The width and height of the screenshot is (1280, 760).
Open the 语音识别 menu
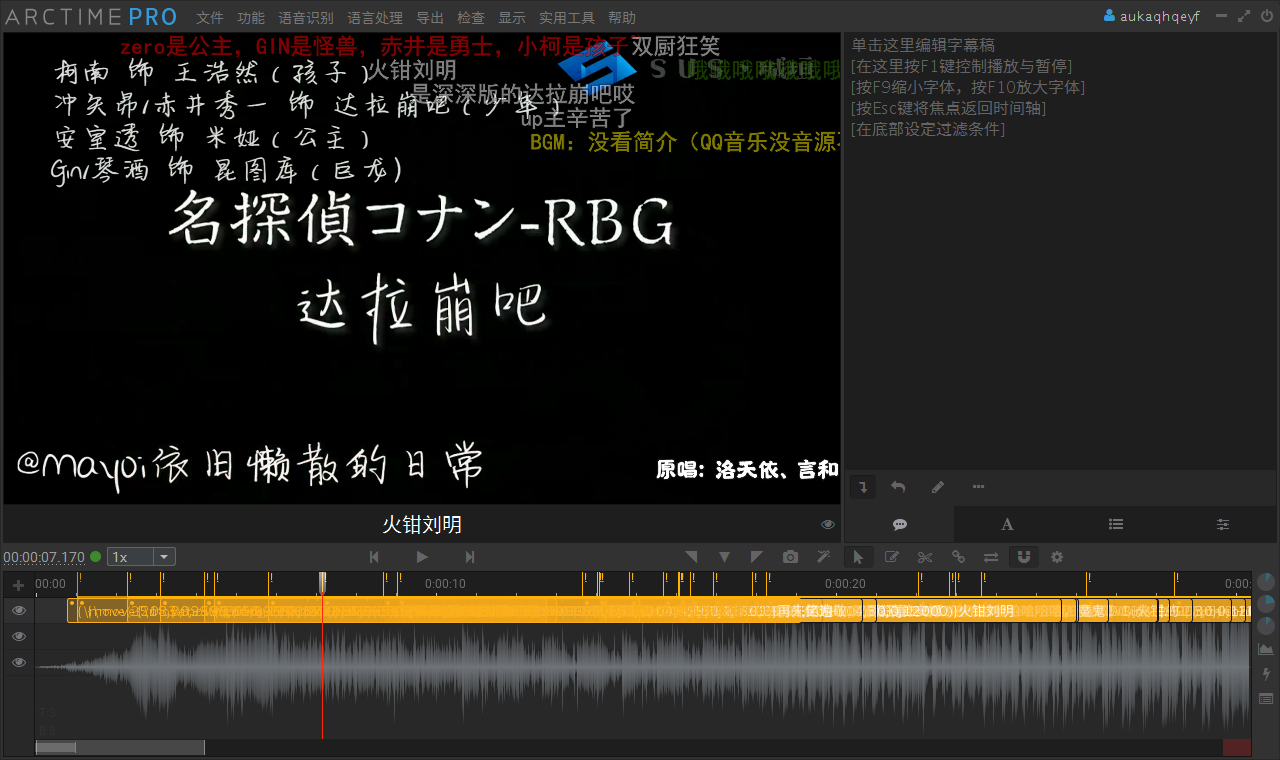[x=306, y=18]
